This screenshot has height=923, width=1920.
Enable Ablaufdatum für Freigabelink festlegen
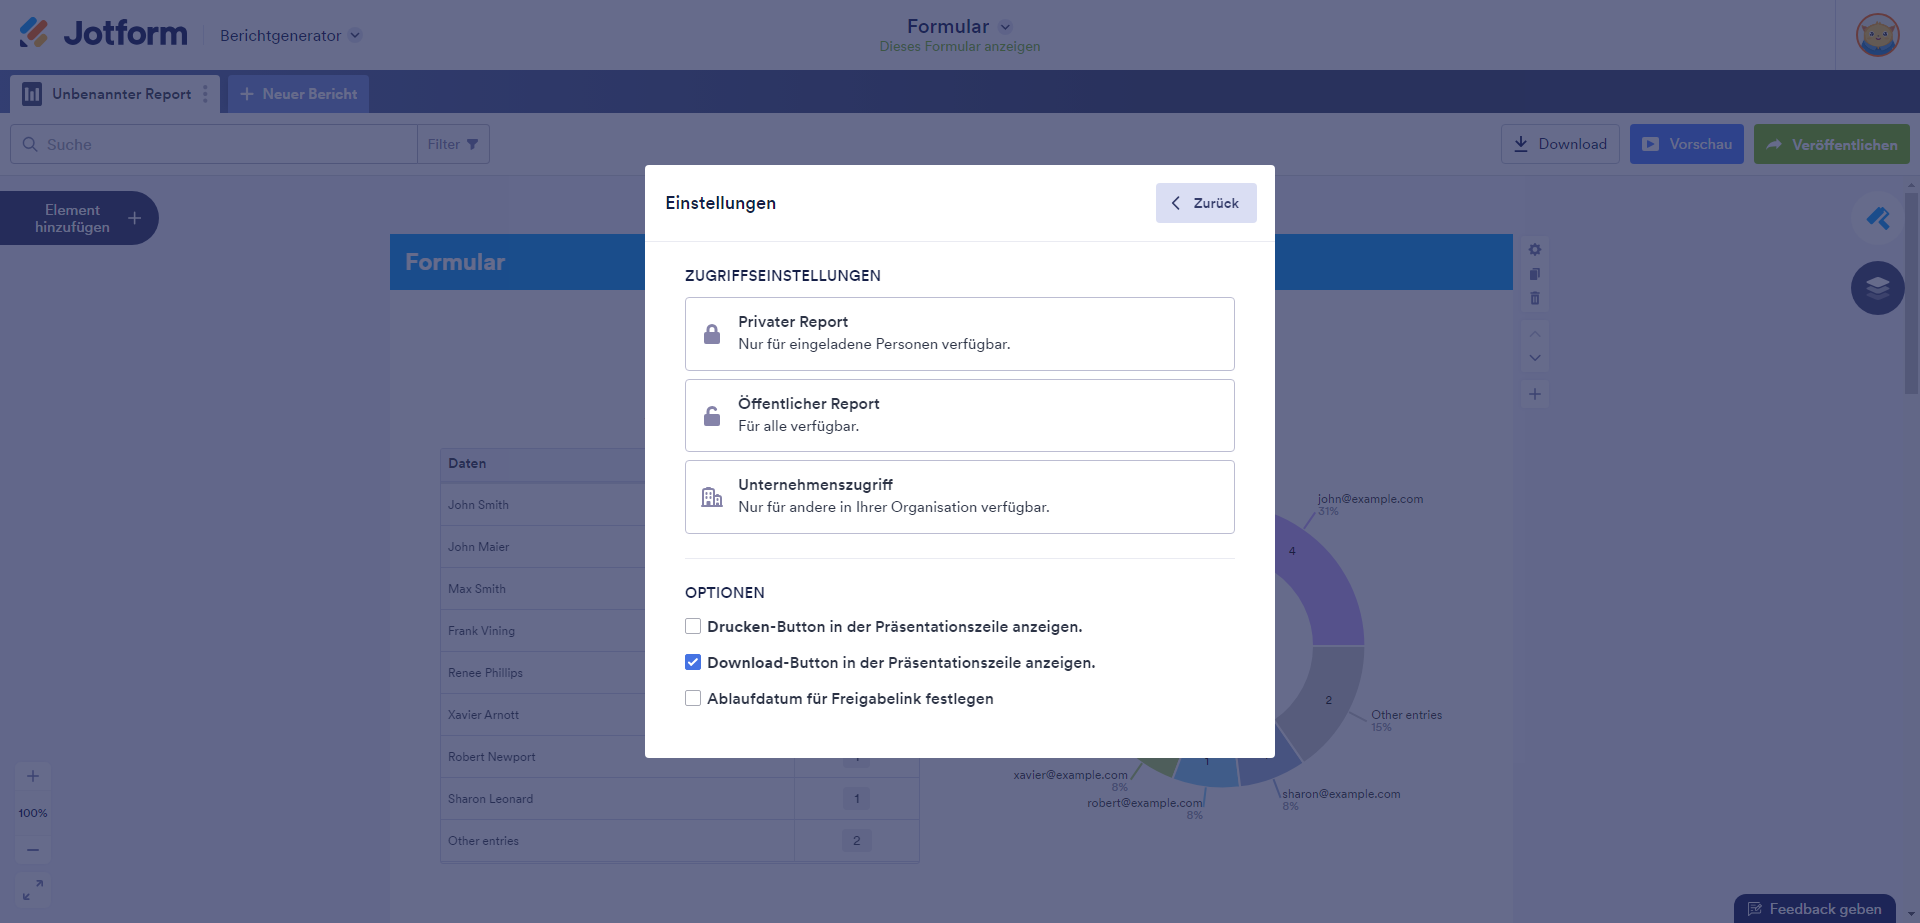point(693,698)
